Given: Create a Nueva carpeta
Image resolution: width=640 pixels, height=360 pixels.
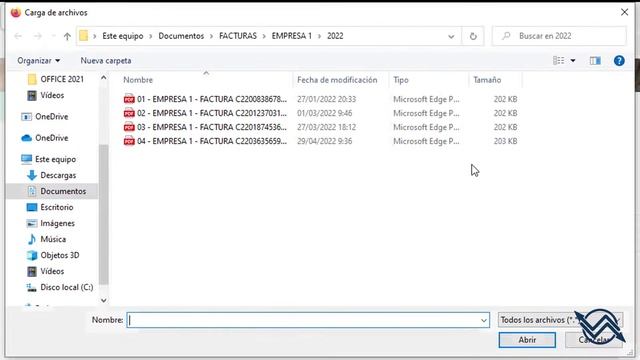Looking at the screenshot, I should click(106, 60).
